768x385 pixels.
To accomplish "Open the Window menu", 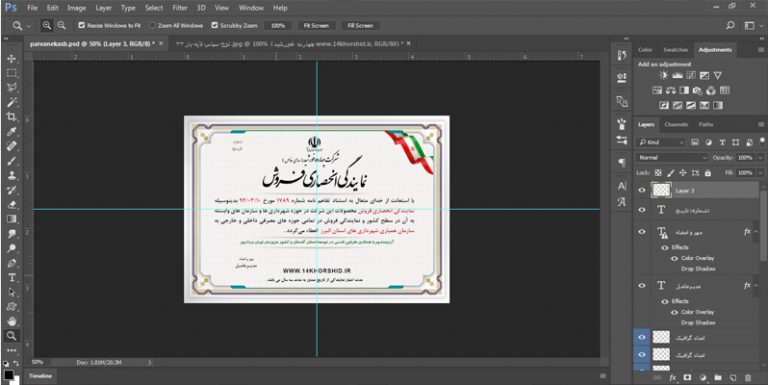I will [250, 8].
